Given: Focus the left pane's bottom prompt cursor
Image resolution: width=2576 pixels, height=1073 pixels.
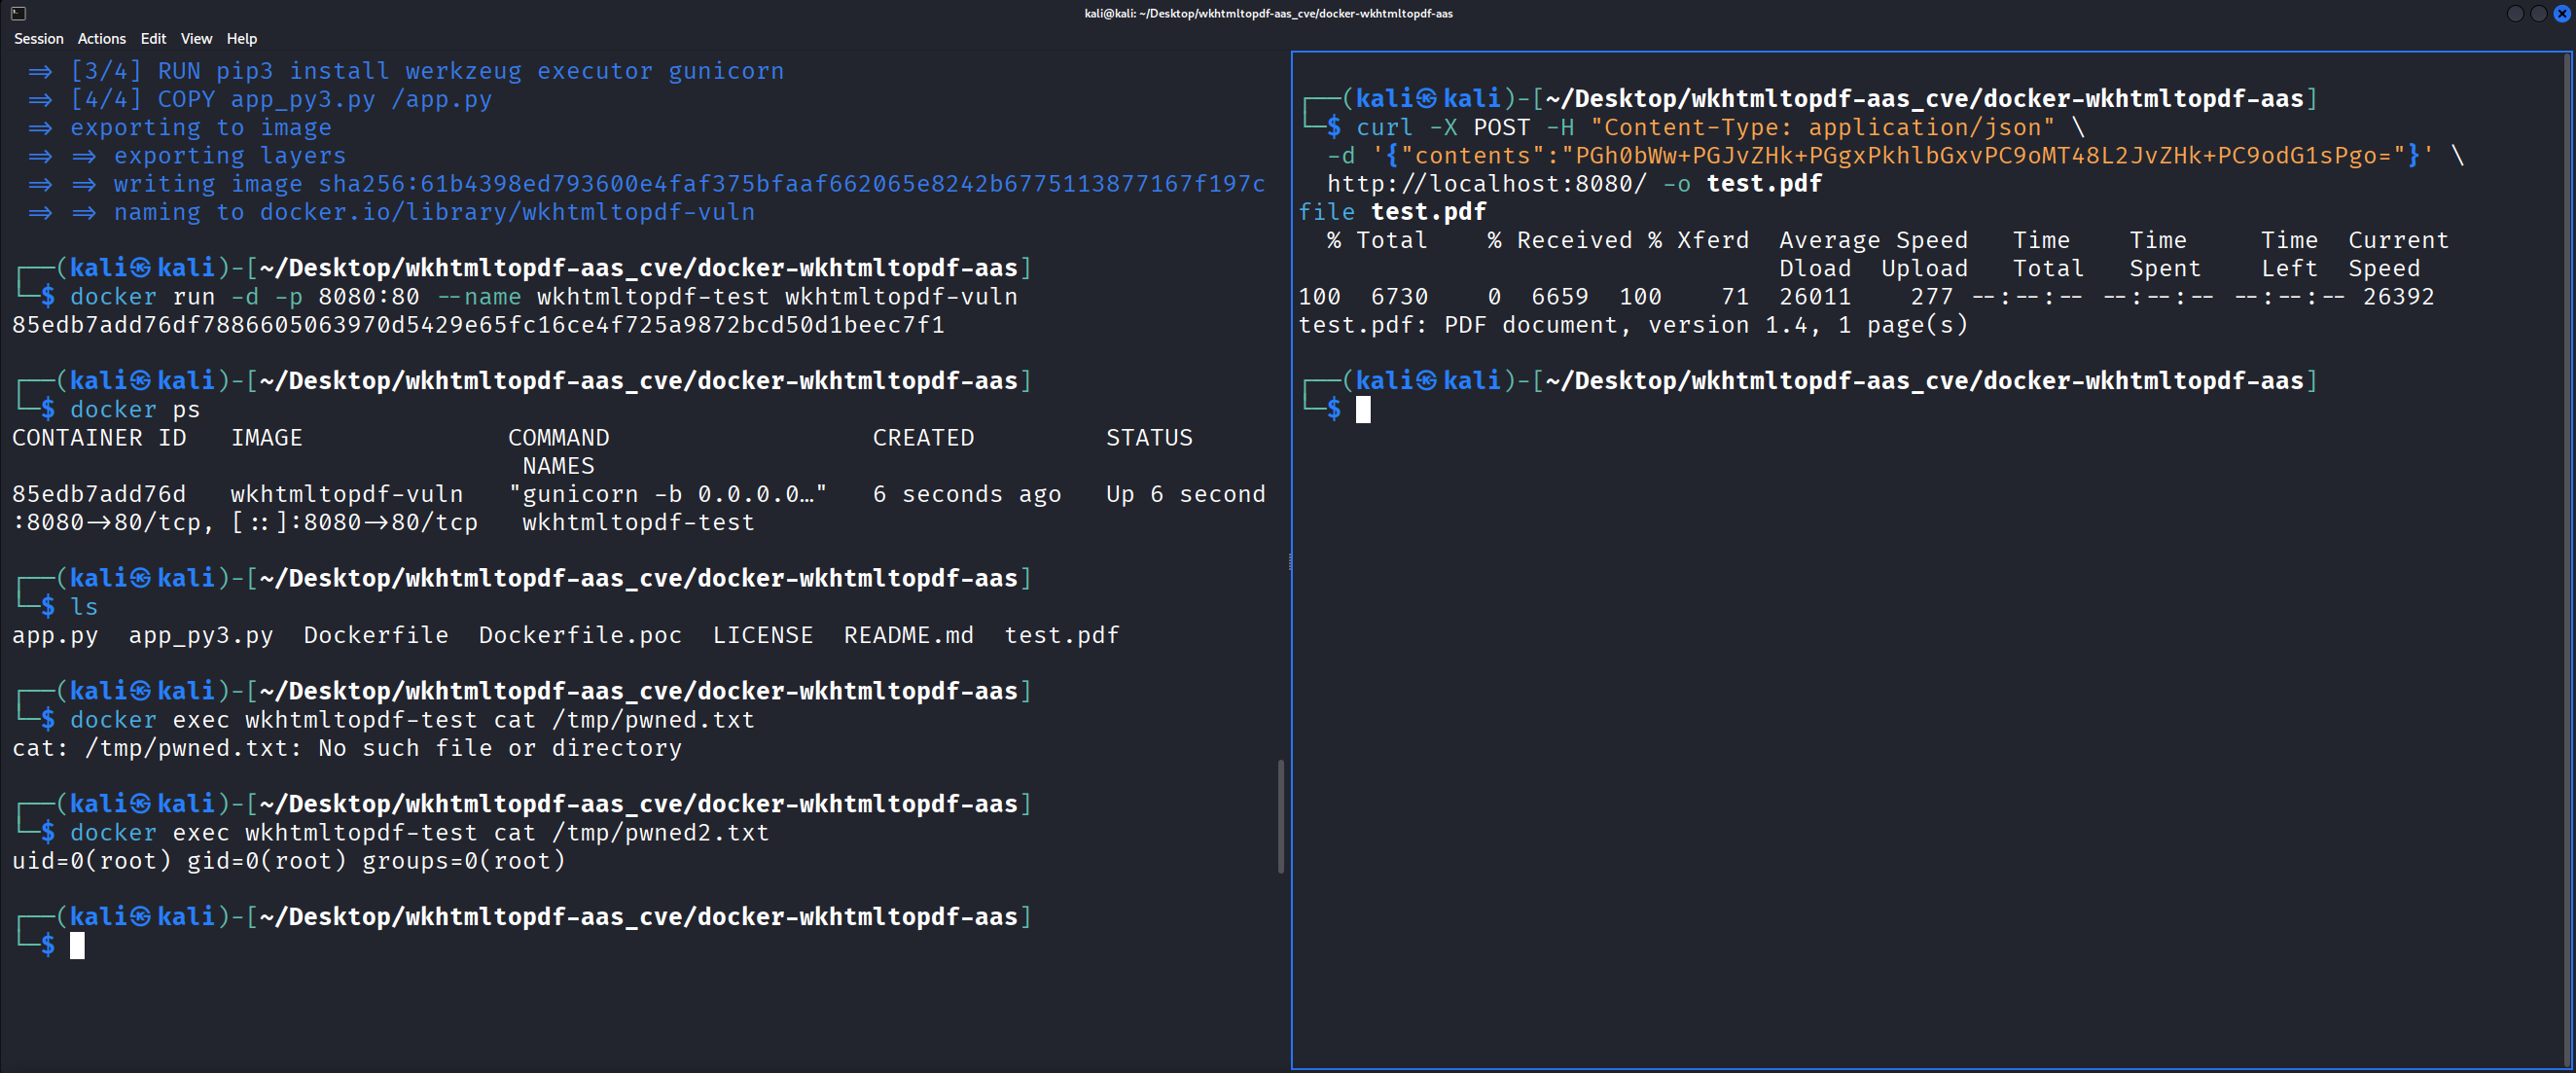Looking at the screenshot, I should [77, 945].
